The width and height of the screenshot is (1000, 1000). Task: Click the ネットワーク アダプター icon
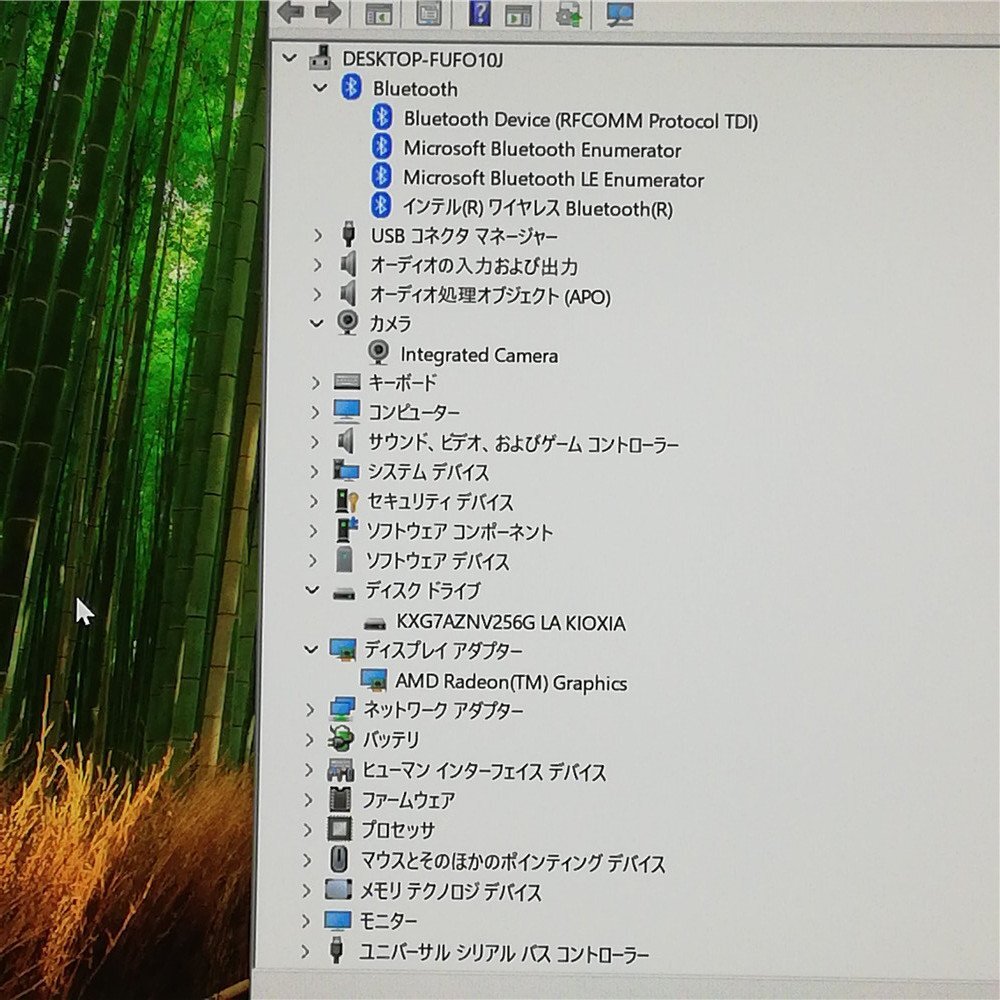[342, 709]
